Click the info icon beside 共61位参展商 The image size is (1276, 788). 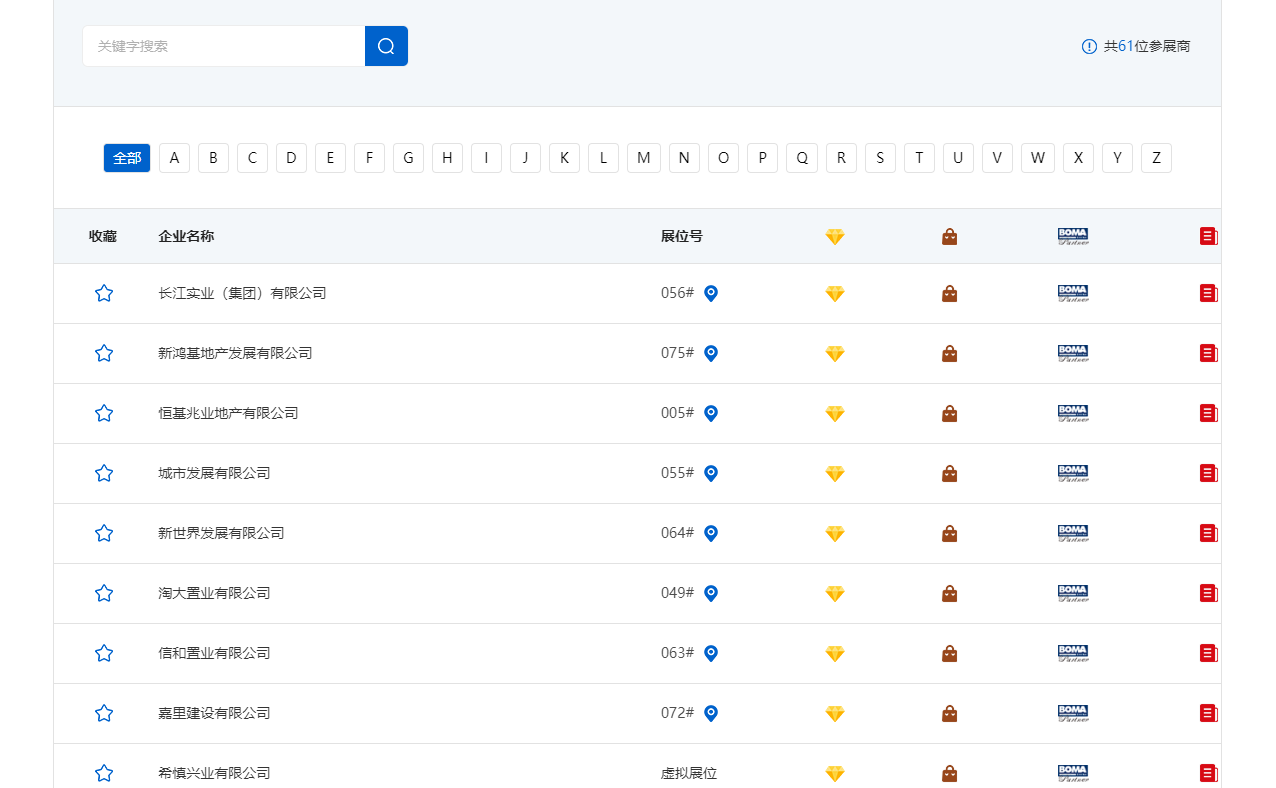tap(1089, 46)
